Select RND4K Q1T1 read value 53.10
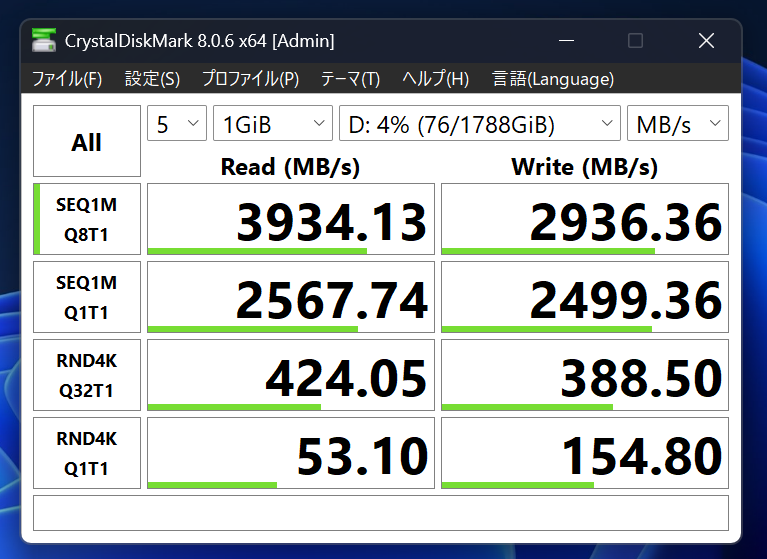Viewport: 767px width, 559px height. (291, 453)
